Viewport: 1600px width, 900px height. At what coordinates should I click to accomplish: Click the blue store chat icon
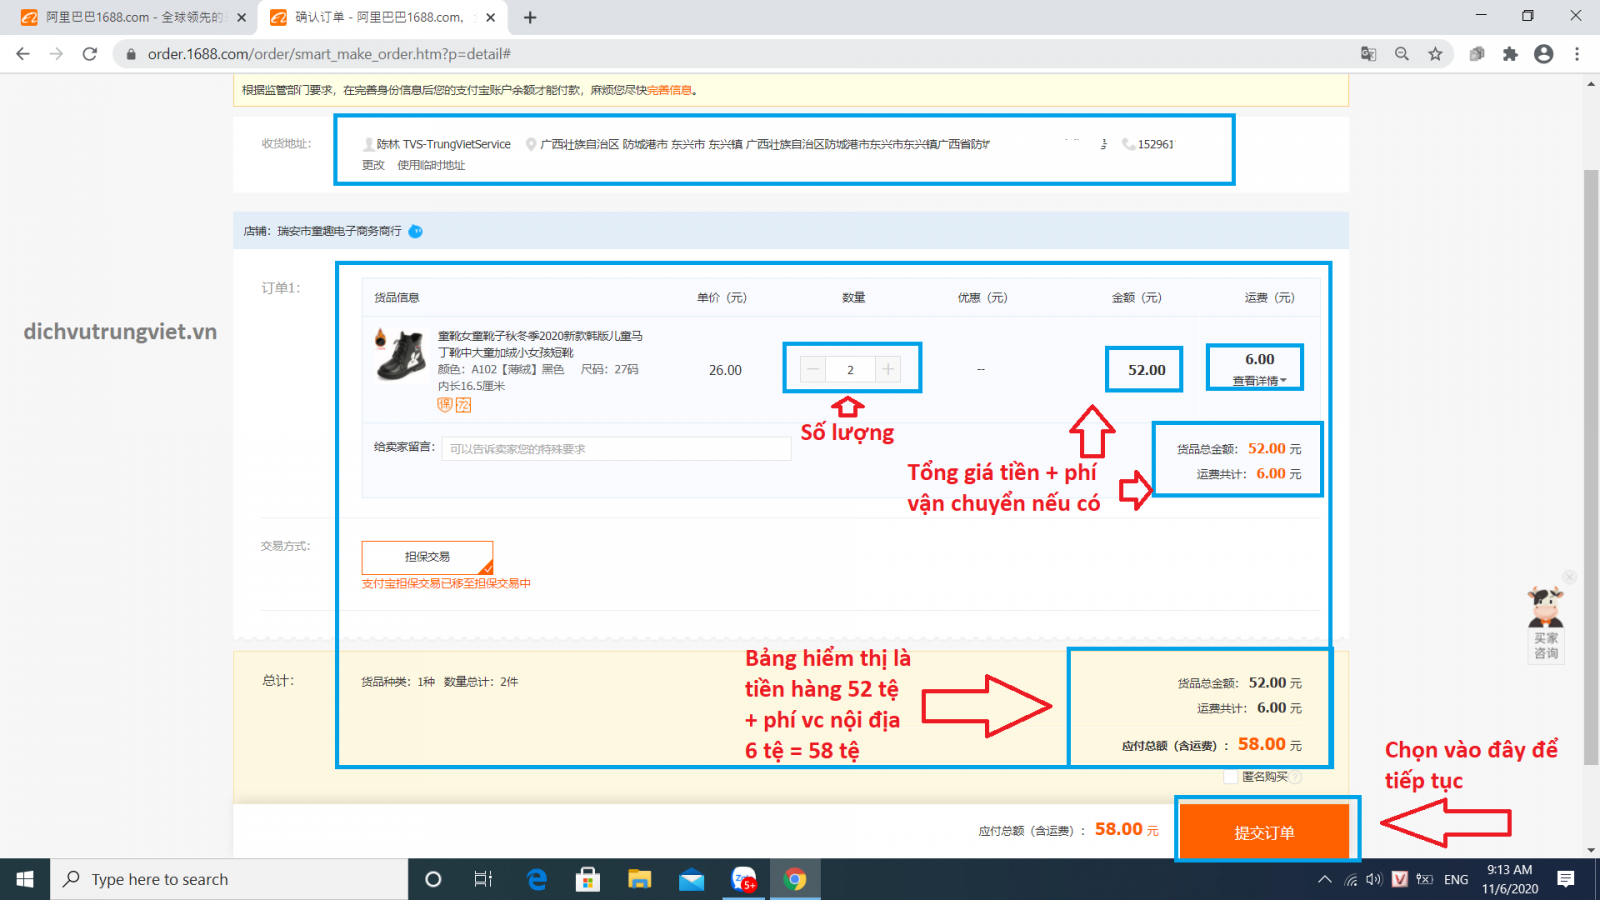(x=416, y=231)
